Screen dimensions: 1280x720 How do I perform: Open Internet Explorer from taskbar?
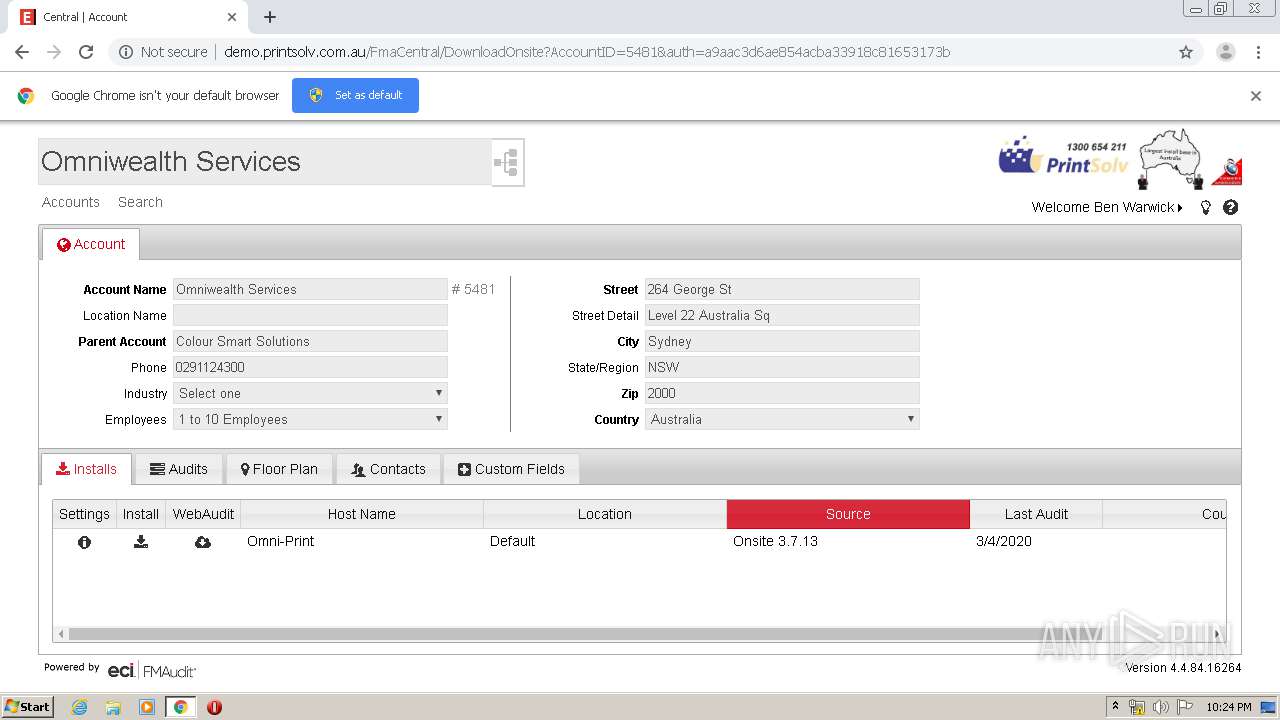(x=80, y=707)
